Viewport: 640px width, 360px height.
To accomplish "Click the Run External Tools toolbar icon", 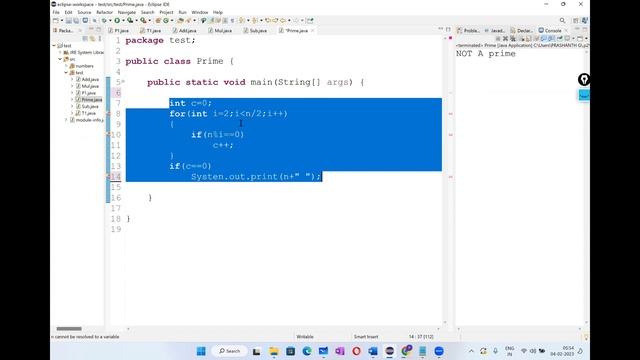I will point(143,20).
